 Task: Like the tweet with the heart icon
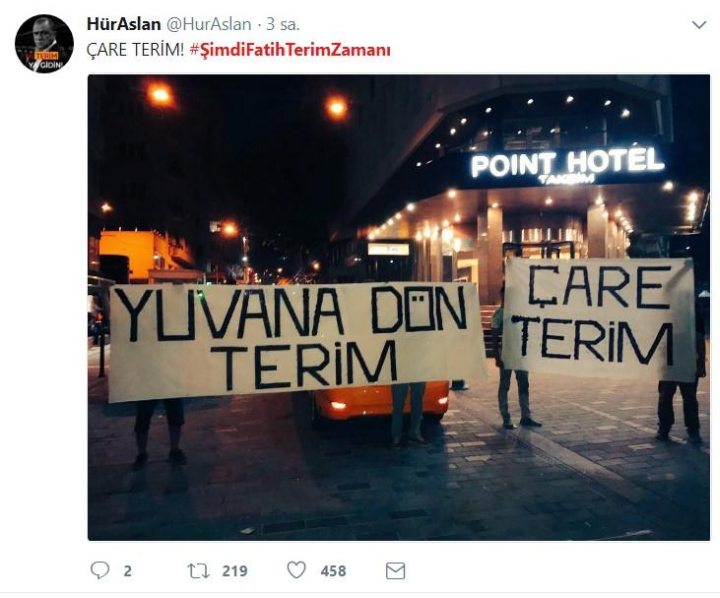[x=296, y=570]
